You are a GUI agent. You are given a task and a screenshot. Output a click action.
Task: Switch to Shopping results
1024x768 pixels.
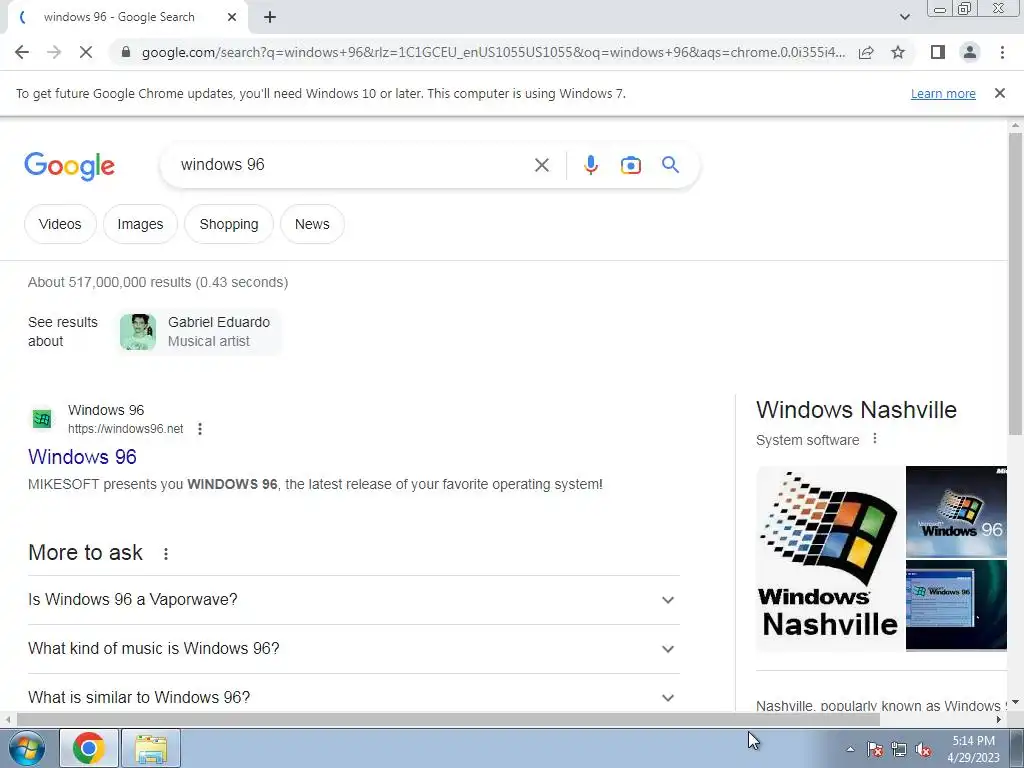(x=229, y=224)
